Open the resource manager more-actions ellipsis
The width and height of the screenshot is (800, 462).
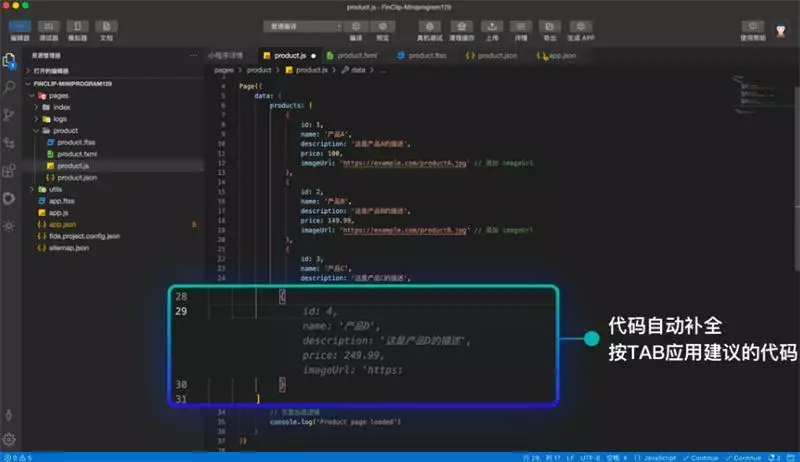tap(194, 55)
